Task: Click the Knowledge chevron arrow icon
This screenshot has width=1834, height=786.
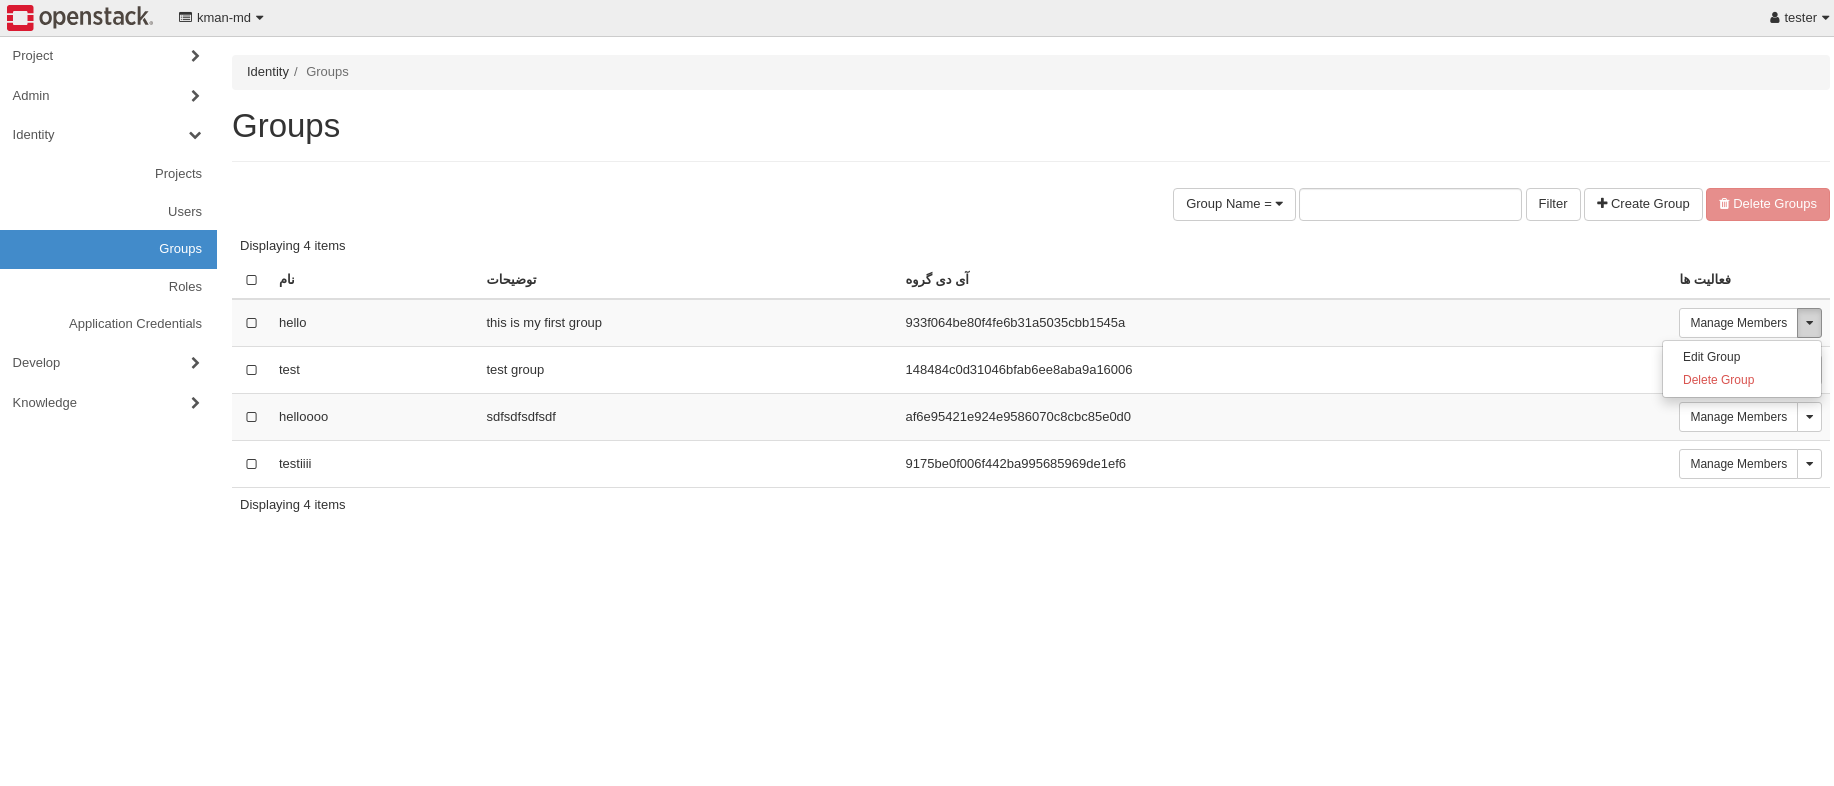Action: click(195, 403)
